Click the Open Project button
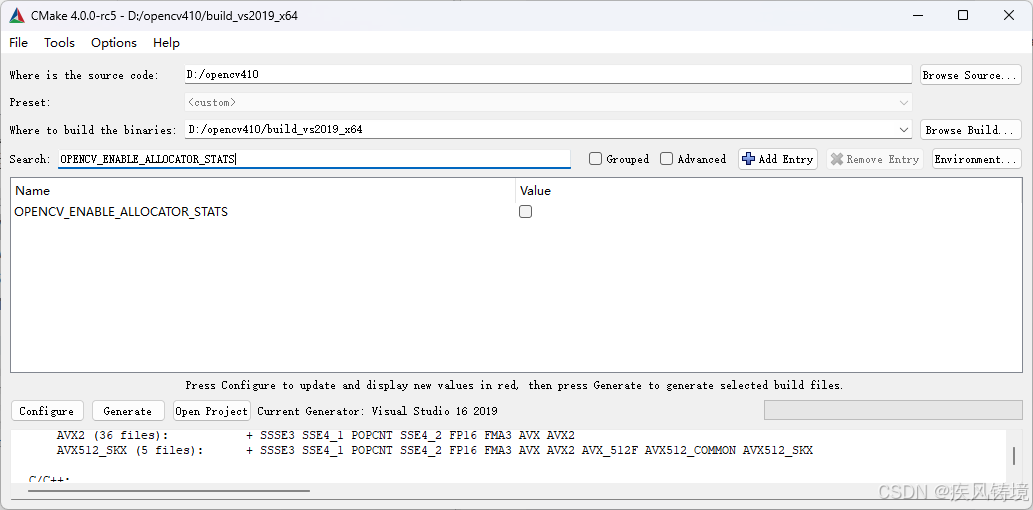Image resolution: width=1033 pixels, height=510 pixels. pos(211,411)
